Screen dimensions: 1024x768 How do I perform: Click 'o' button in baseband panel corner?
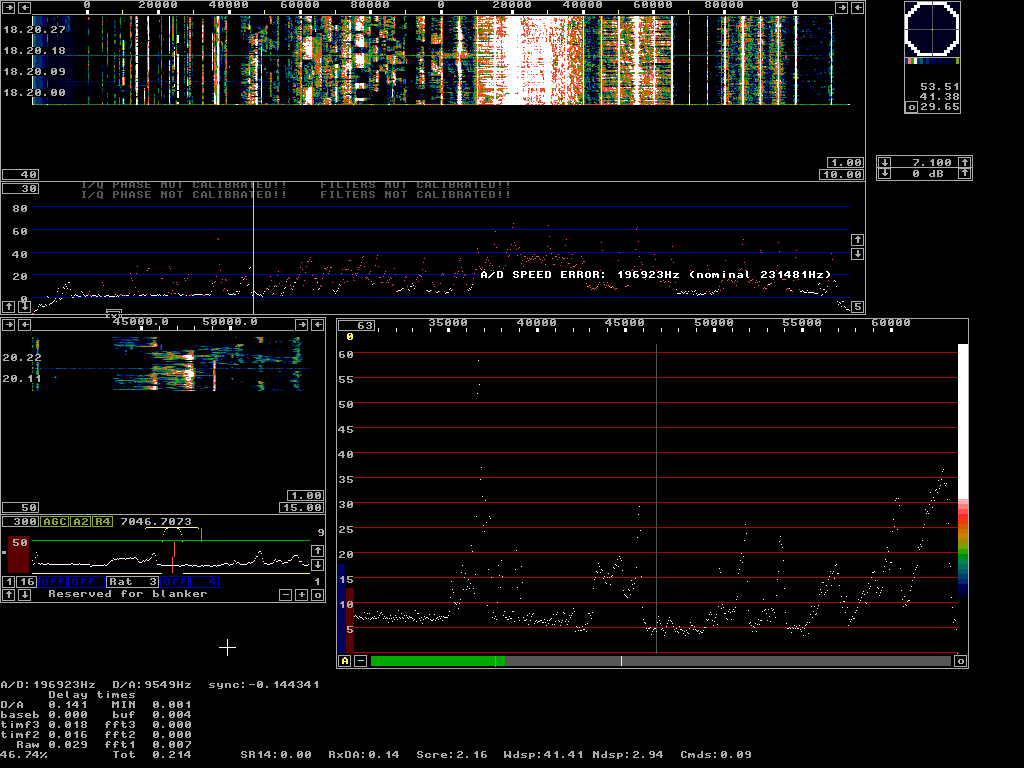(x=317, y=595)
